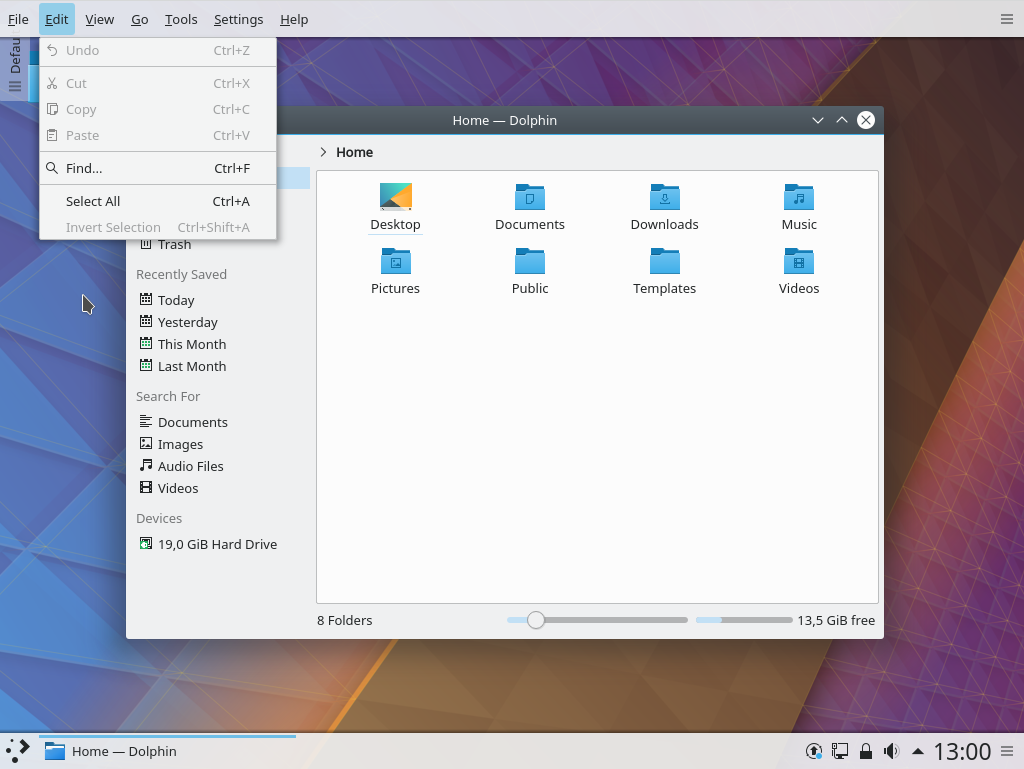Adjust the icon zoom slider

[x=536, y=620]
